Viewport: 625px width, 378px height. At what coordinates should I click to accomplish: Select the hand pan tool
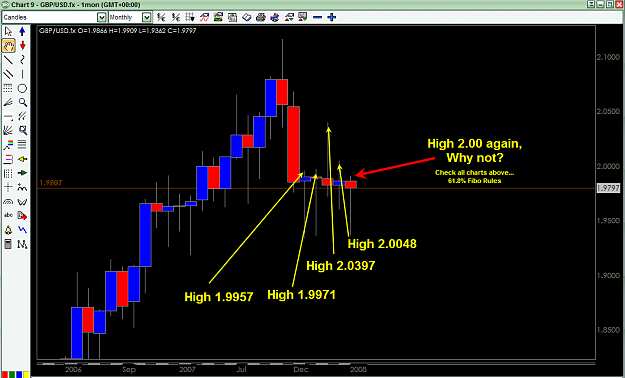(8, 45)
